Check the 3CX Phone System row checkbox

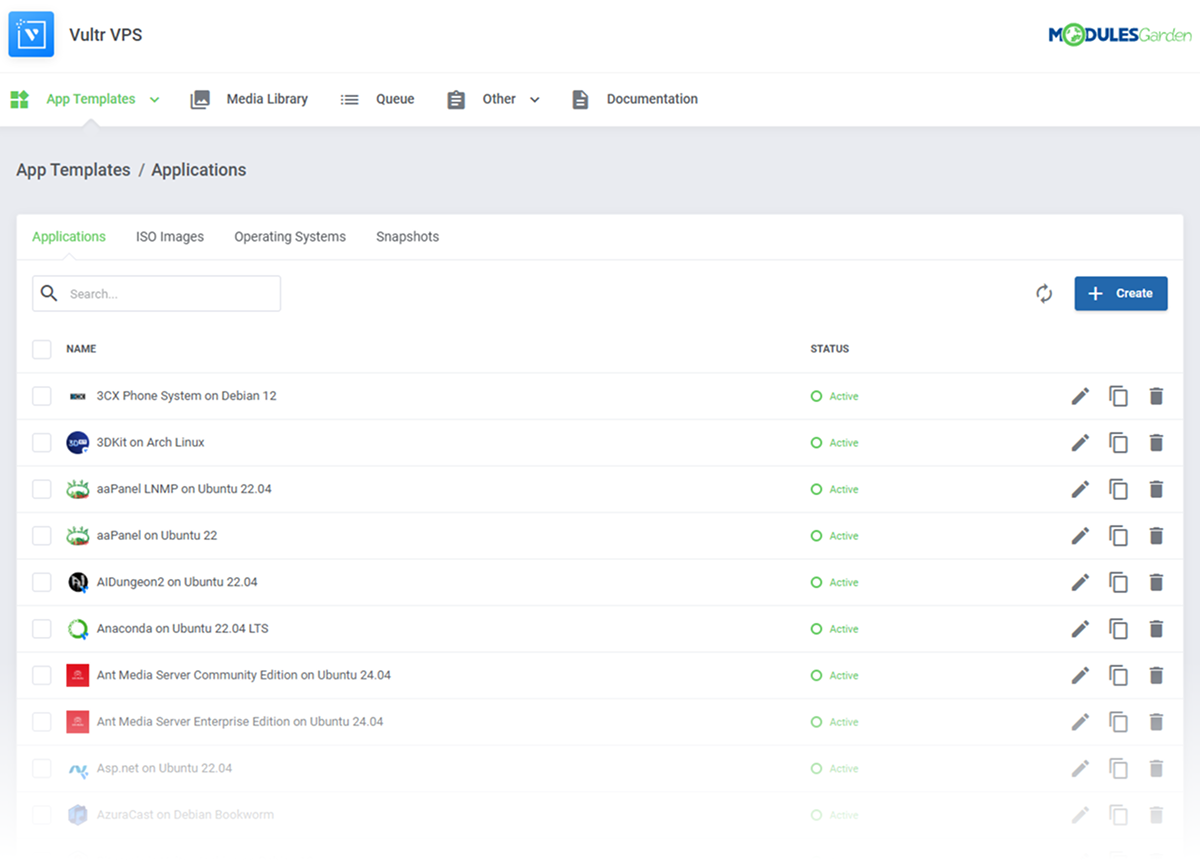tap(42, 396)
